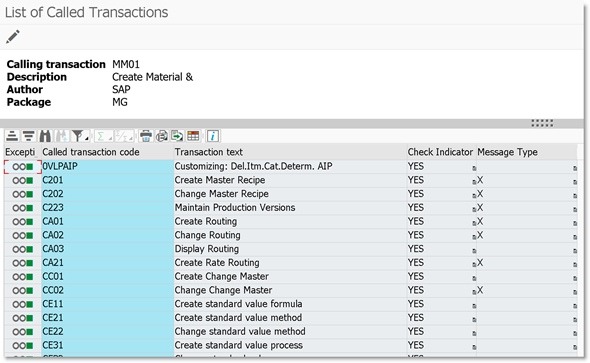Select the 0VLPAIP transaction code cell

click(x=107, y=166)
